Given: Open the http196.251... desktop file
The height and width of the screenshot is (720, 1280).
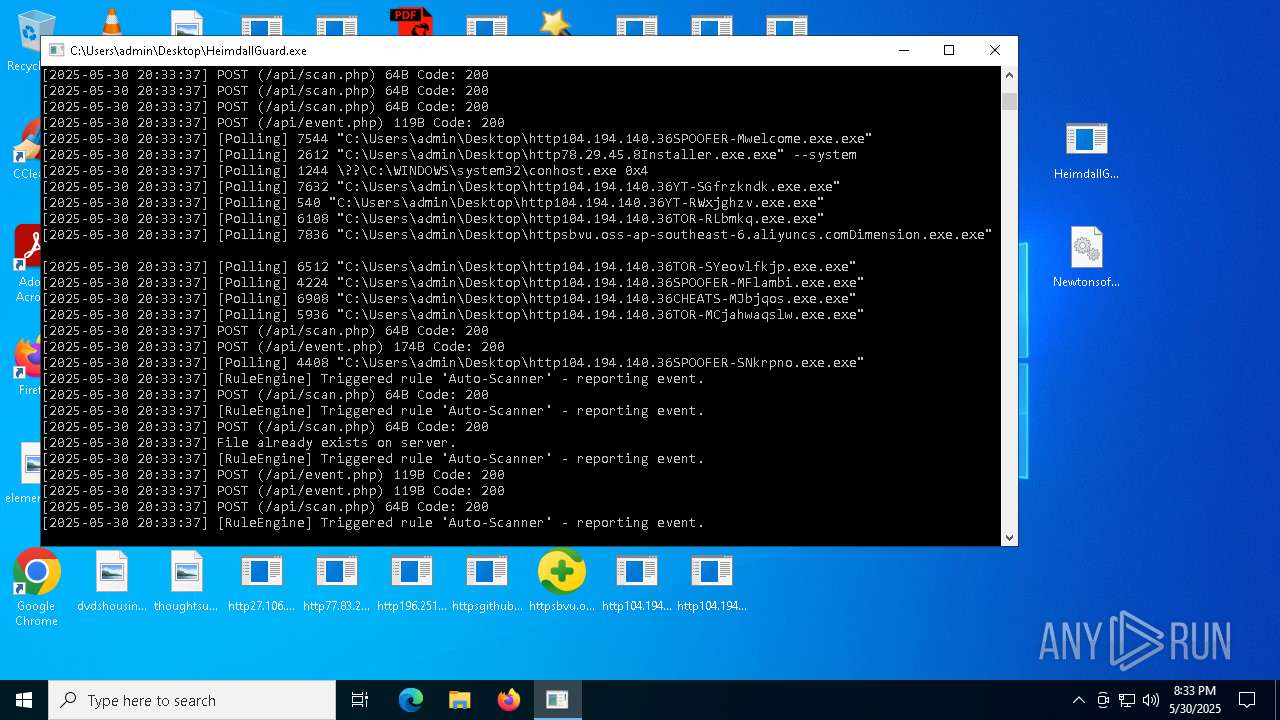Looking at the screenshot, I should point(411,582).
